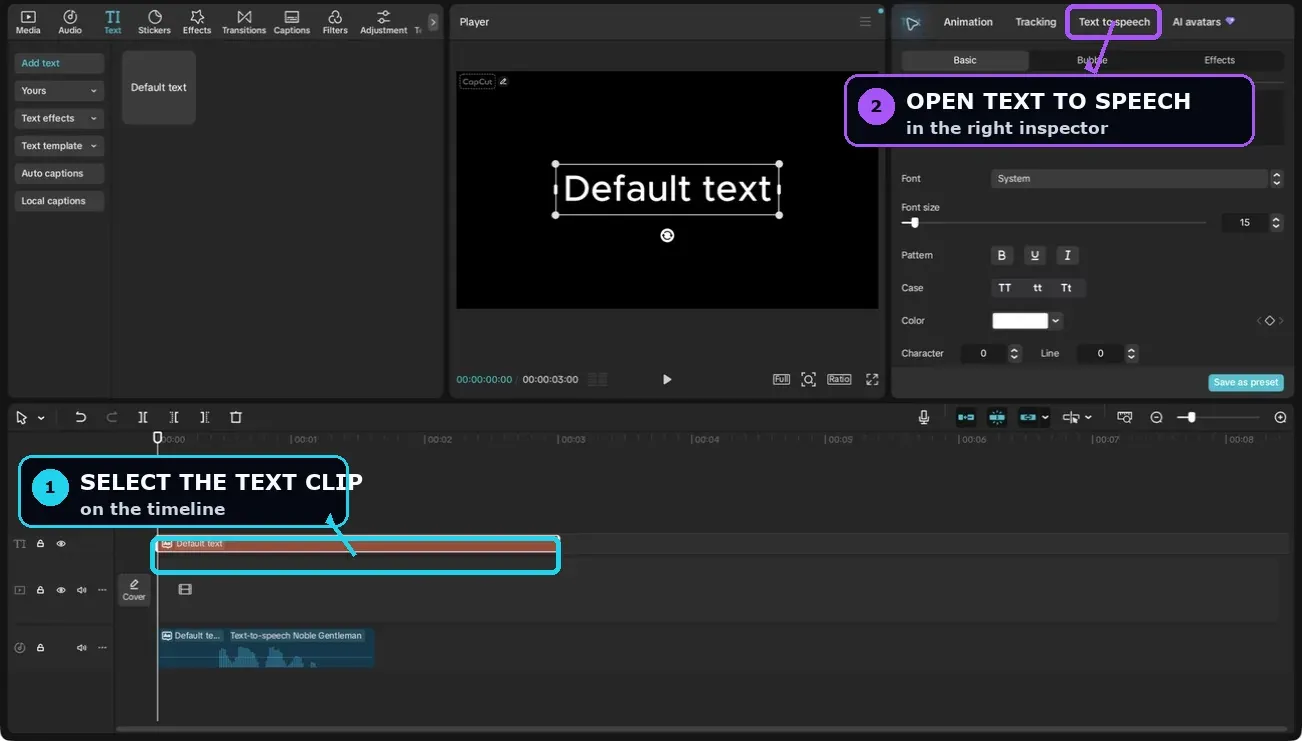Screen dimensions: 1302x741
Task: Switch to the Tracking tab
Action: click(1035, 22)
